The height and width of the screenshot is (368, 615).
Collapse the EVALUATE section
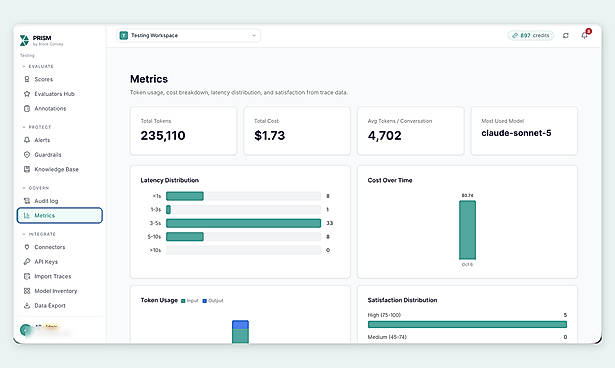pyautogui.click(x=38, y=66)
